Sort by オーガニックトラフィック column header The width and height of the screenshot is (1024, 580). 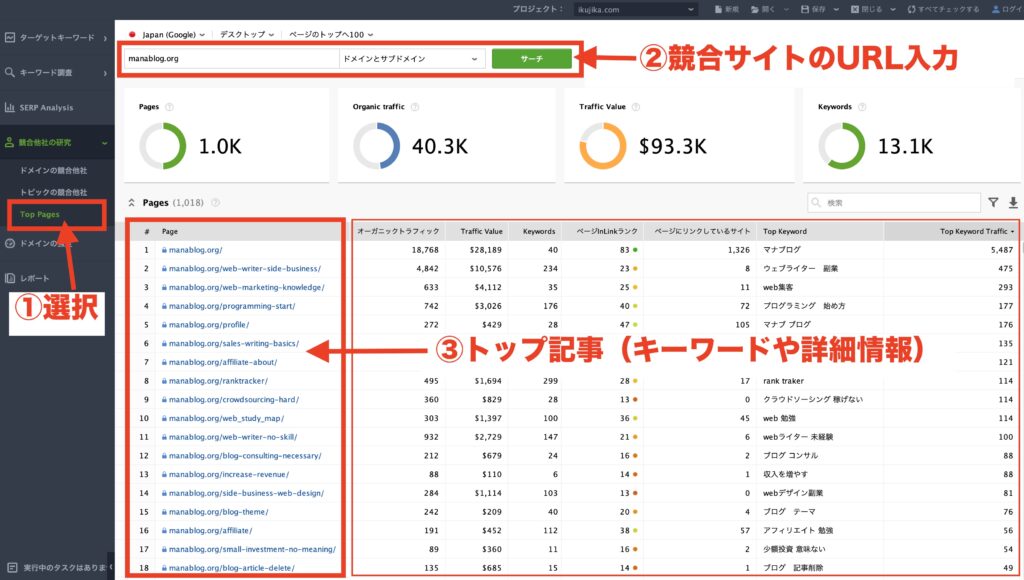398,231
